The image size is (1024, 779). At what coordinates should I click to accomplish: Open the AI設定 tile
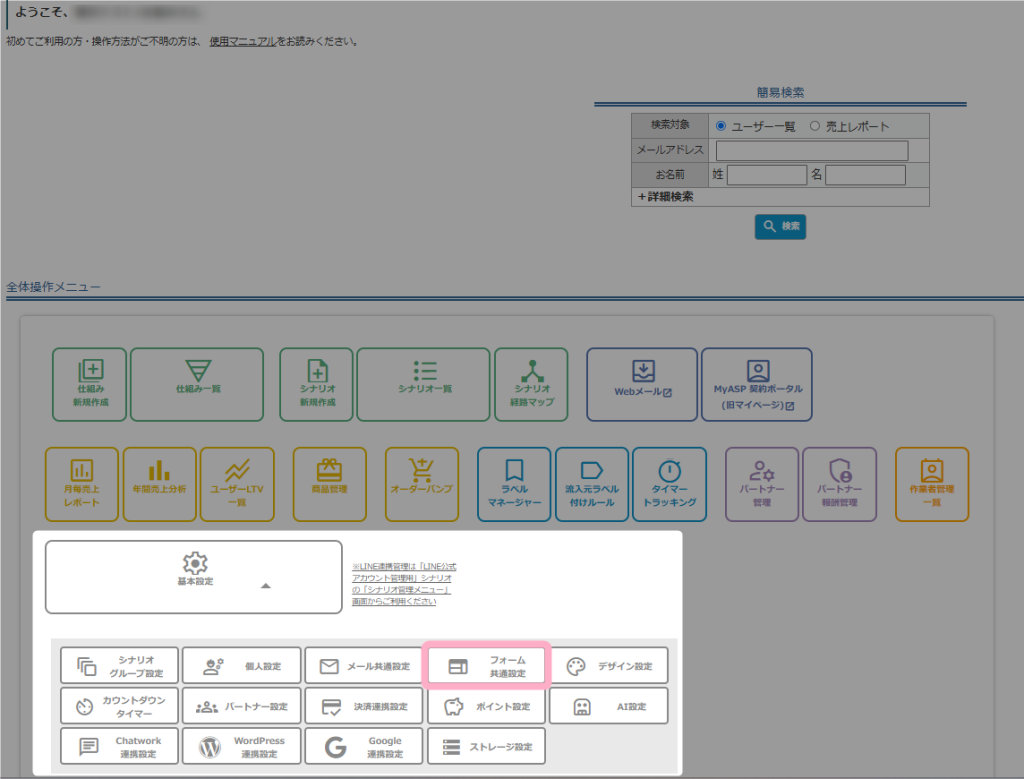(x=609, y=706)
